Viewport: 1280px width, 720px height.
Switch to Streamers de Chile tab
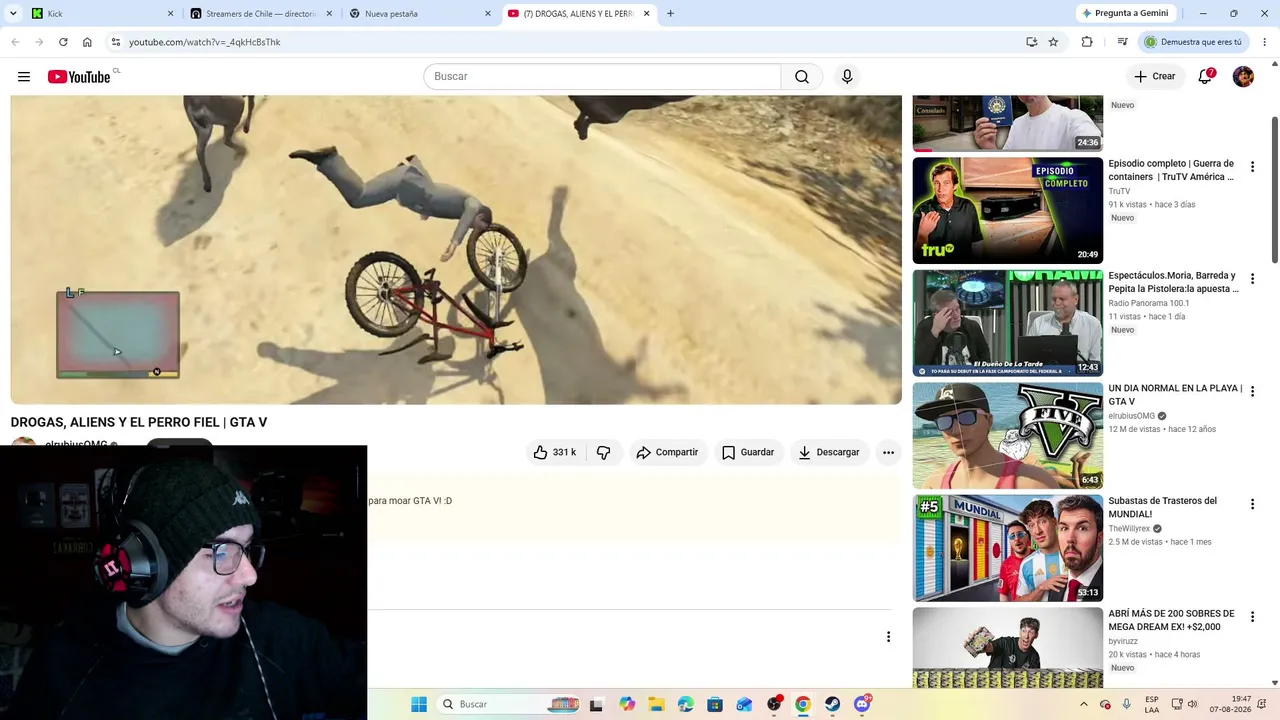point(261,14)
